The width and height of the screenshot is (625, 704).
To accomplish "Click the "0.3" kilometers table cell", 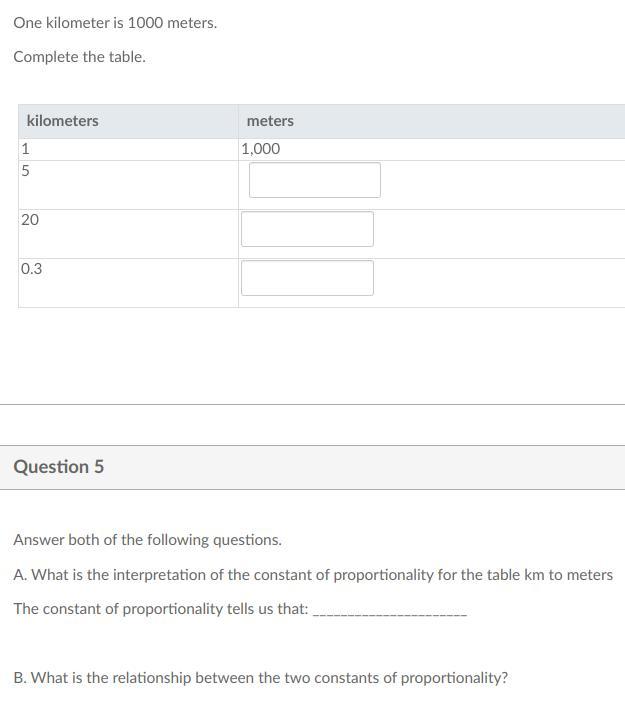I will pyautogui.click(x=32, y=269).
